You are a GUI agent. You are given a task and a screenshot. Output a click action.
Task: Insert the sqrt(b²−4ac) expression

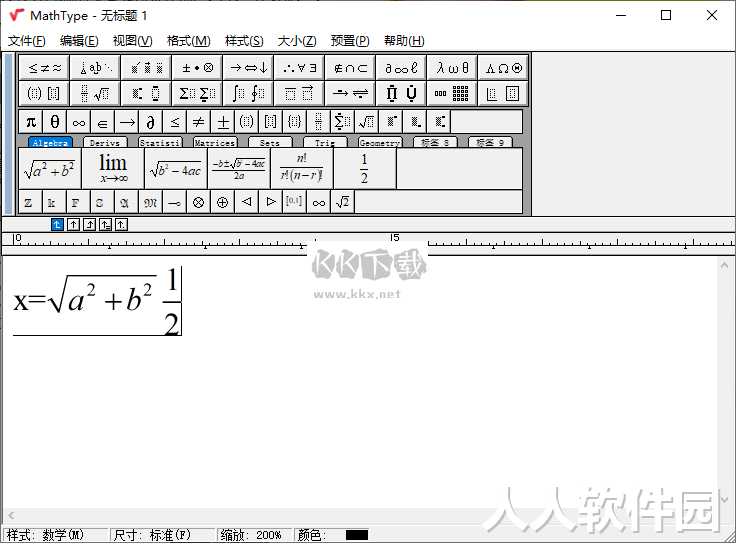coord(176,169)
